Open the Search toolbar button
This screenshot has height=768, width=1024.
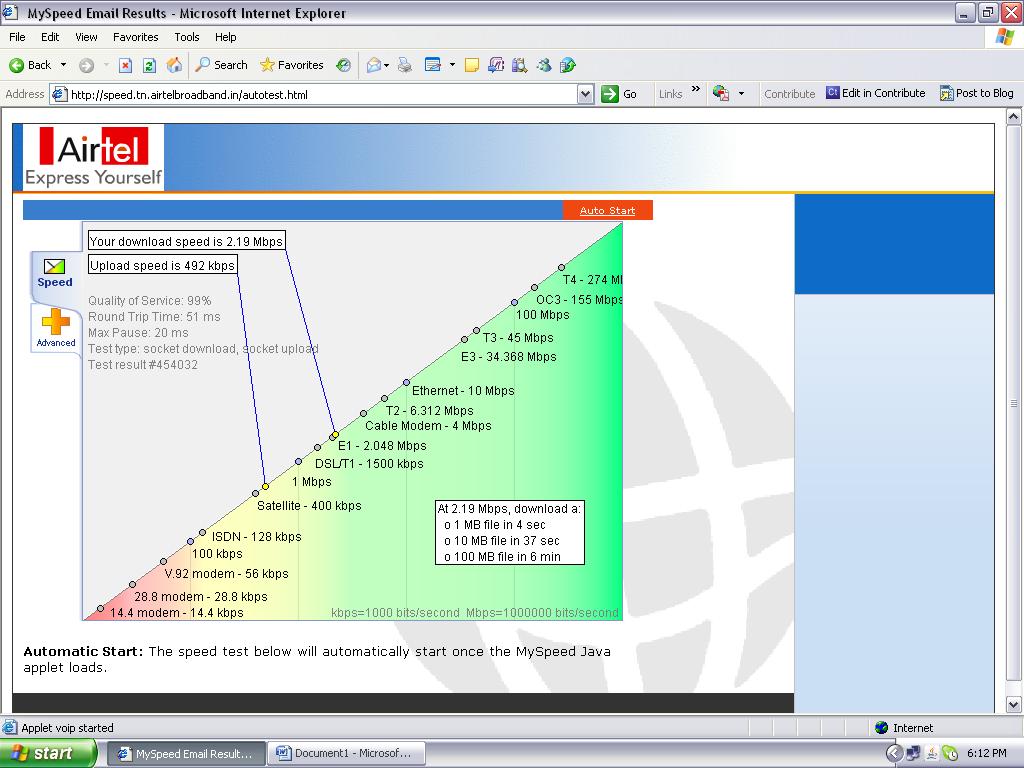tap(221, 65)
